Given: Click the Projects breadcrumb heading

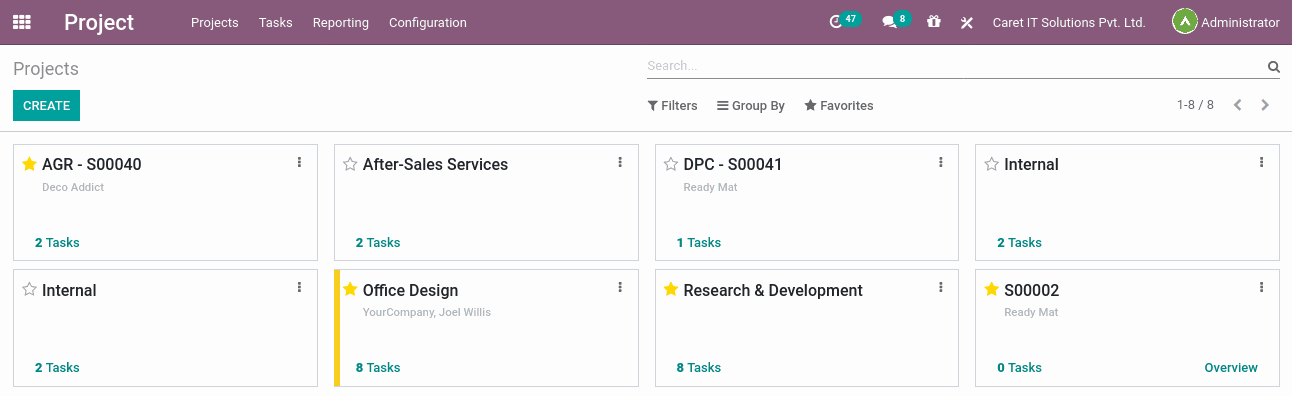Looking at the screenshot, I should pyautogui.click(x=46, y=69).
